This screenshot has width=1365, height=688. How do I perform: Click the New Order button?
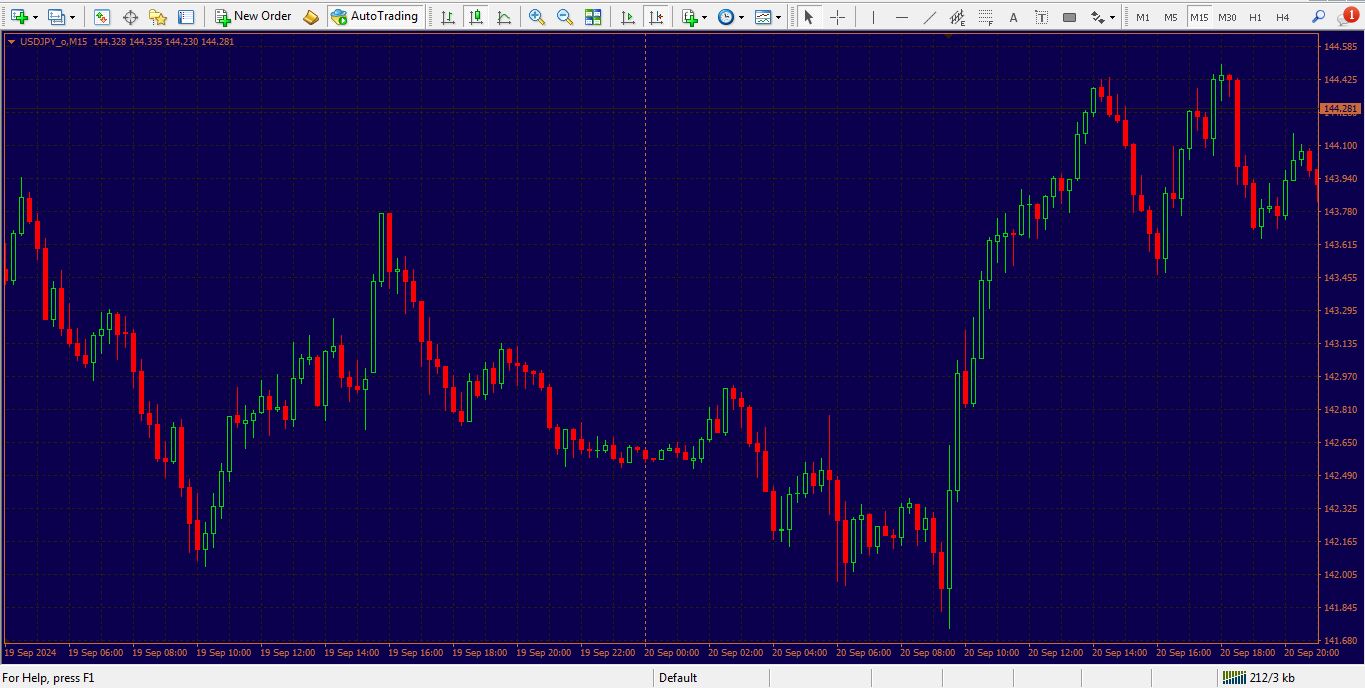253,17
